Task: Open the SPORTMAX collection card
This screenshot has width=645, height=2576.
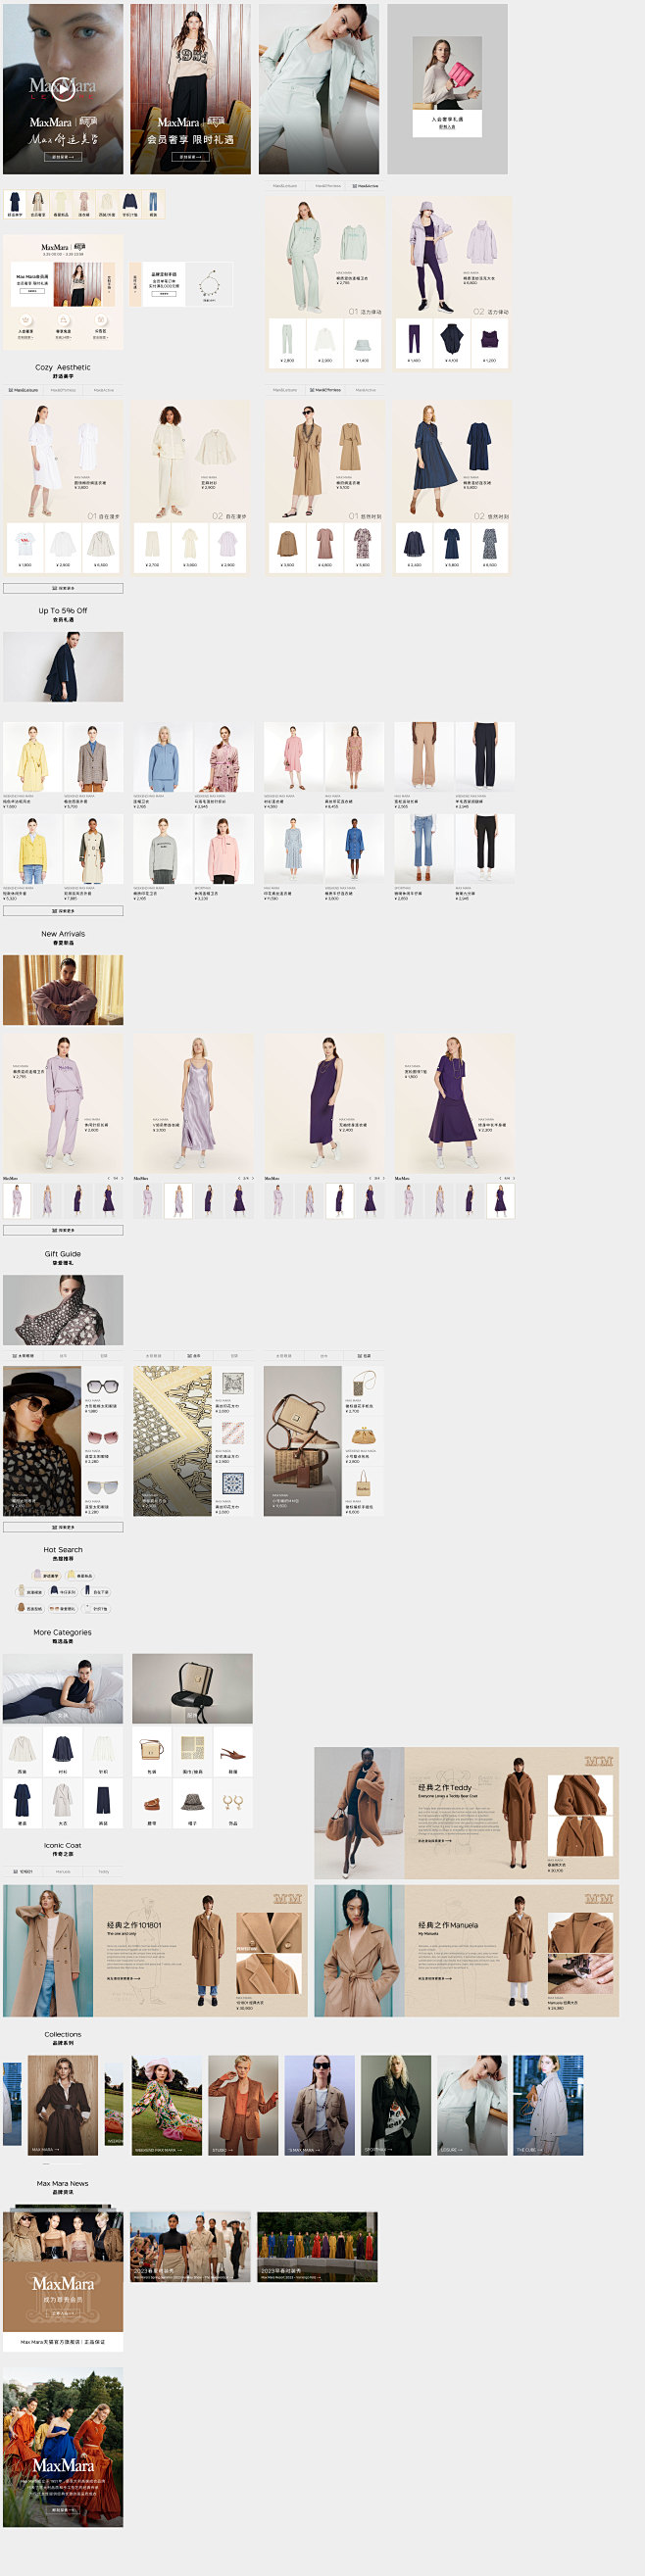Action: [396, 2106]
